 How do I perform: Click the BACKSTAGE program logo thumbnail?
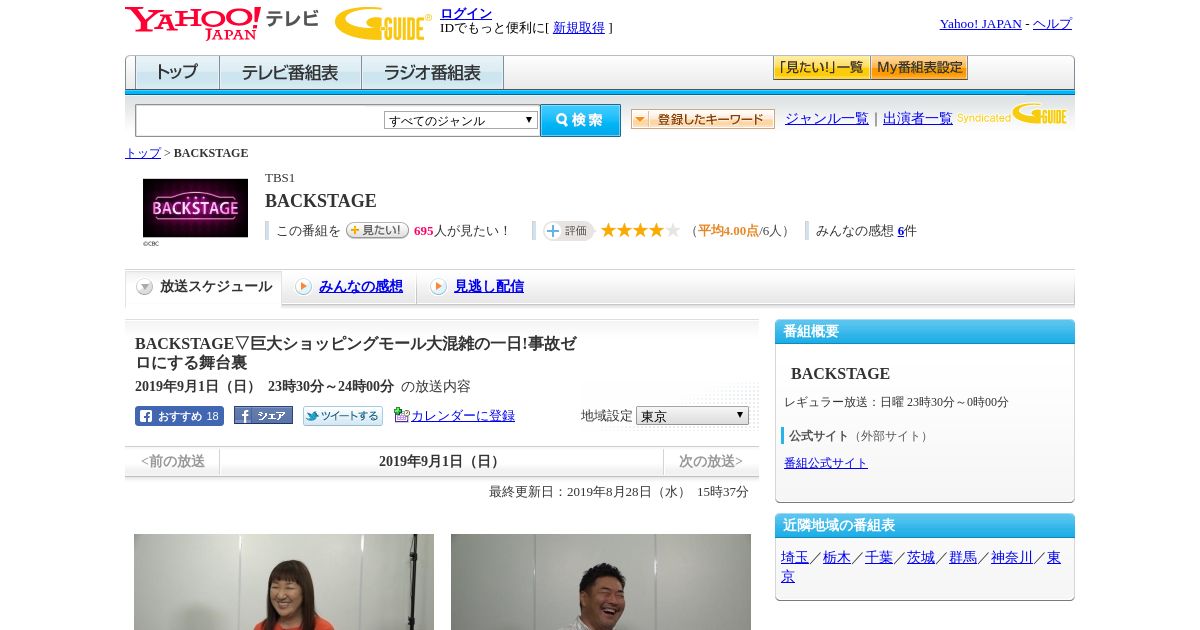pyautogui.click(x=195, y=208)
